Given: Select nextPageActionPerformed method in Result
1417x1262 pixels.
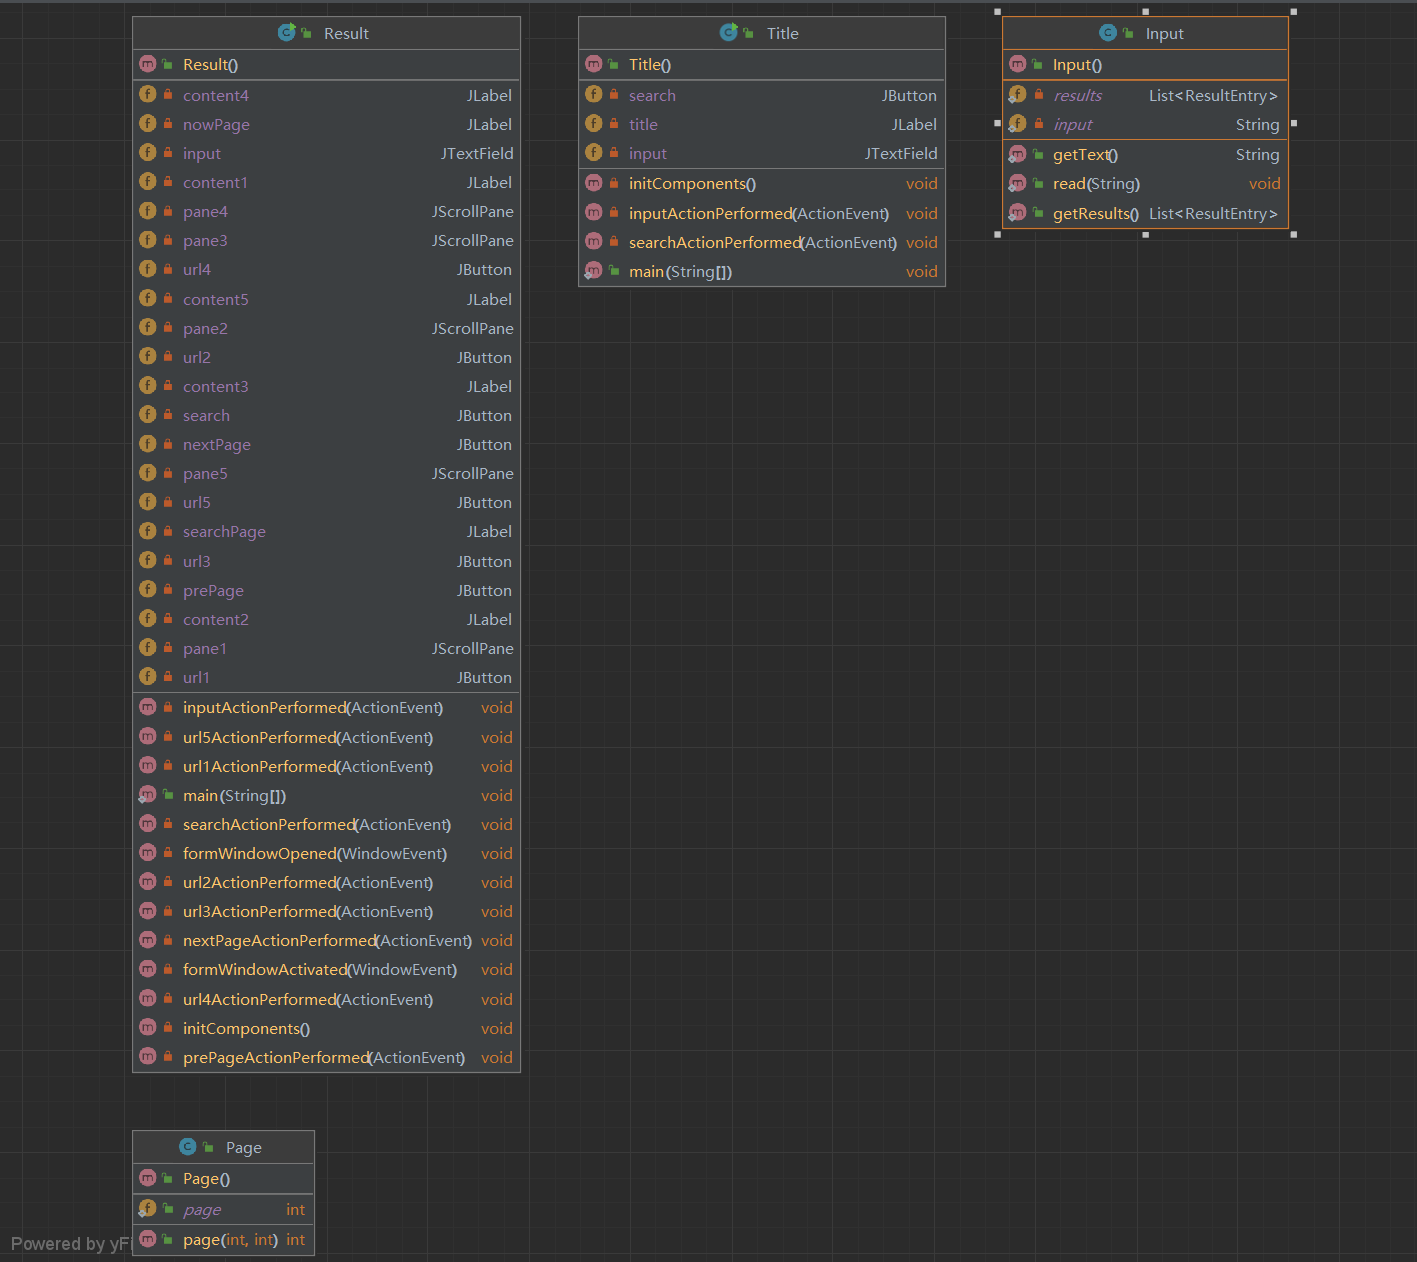Looking at the screenshot, I should click(326, 941).
